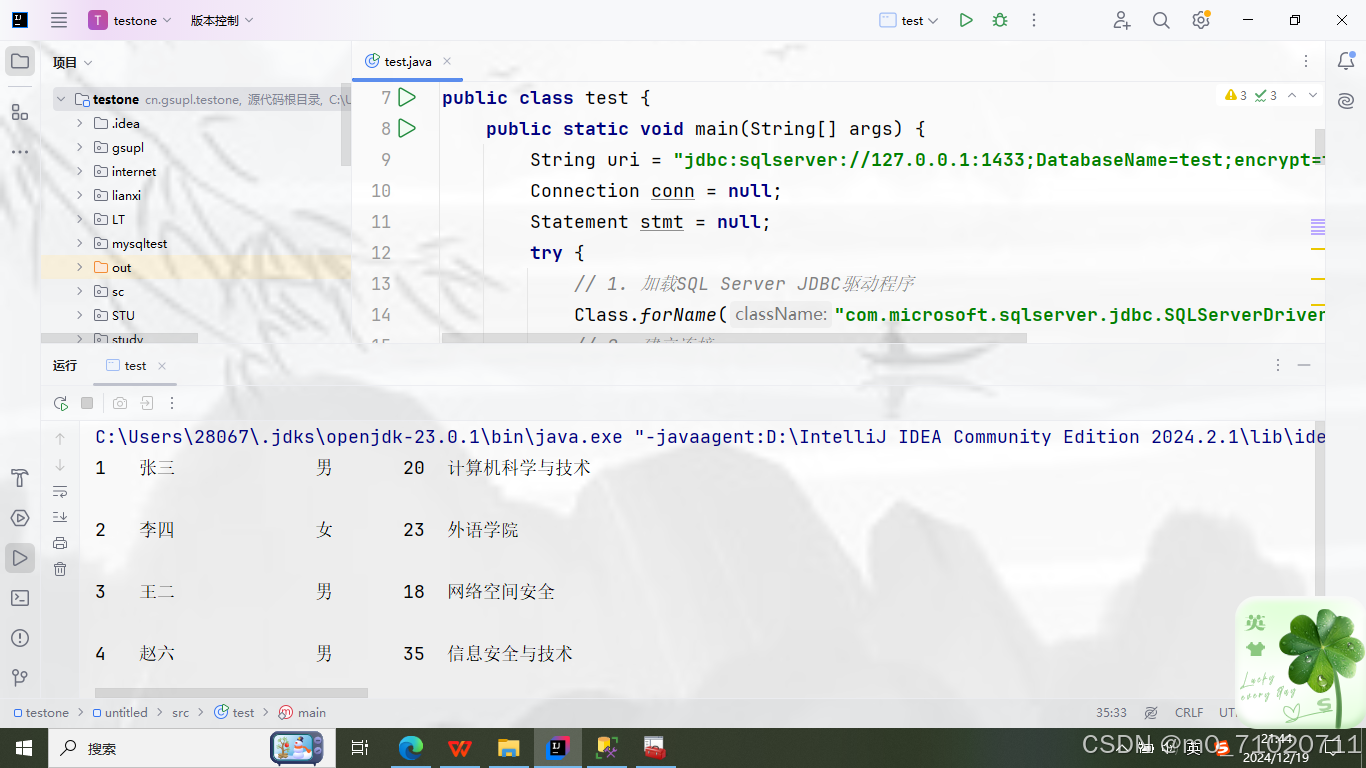Close the test.java editor tab
The width and height of the screenshot is (1366, 768).
[x=447, y=61]
